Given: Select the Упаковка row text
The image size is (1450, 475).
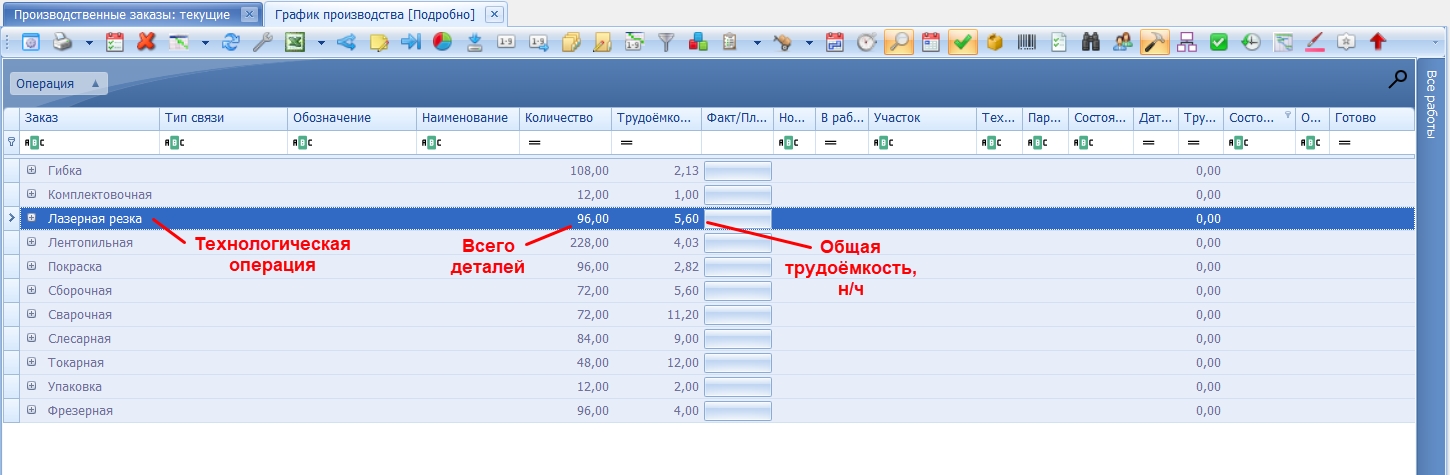Looking at the screenshot, I should 75,387.
